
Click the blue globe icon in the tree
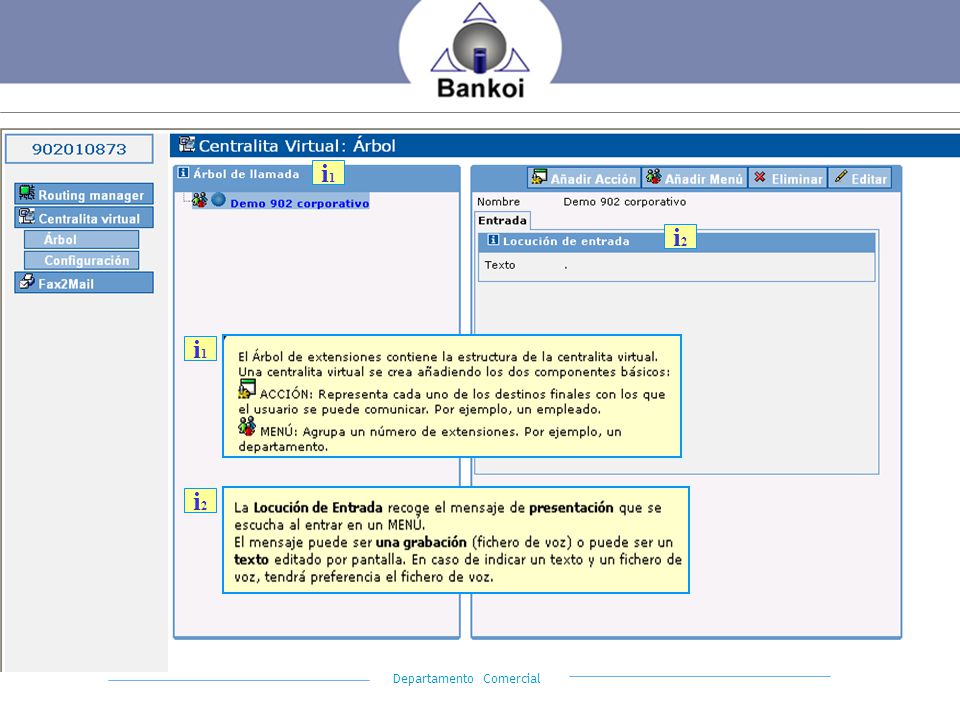tap(219, 200)
